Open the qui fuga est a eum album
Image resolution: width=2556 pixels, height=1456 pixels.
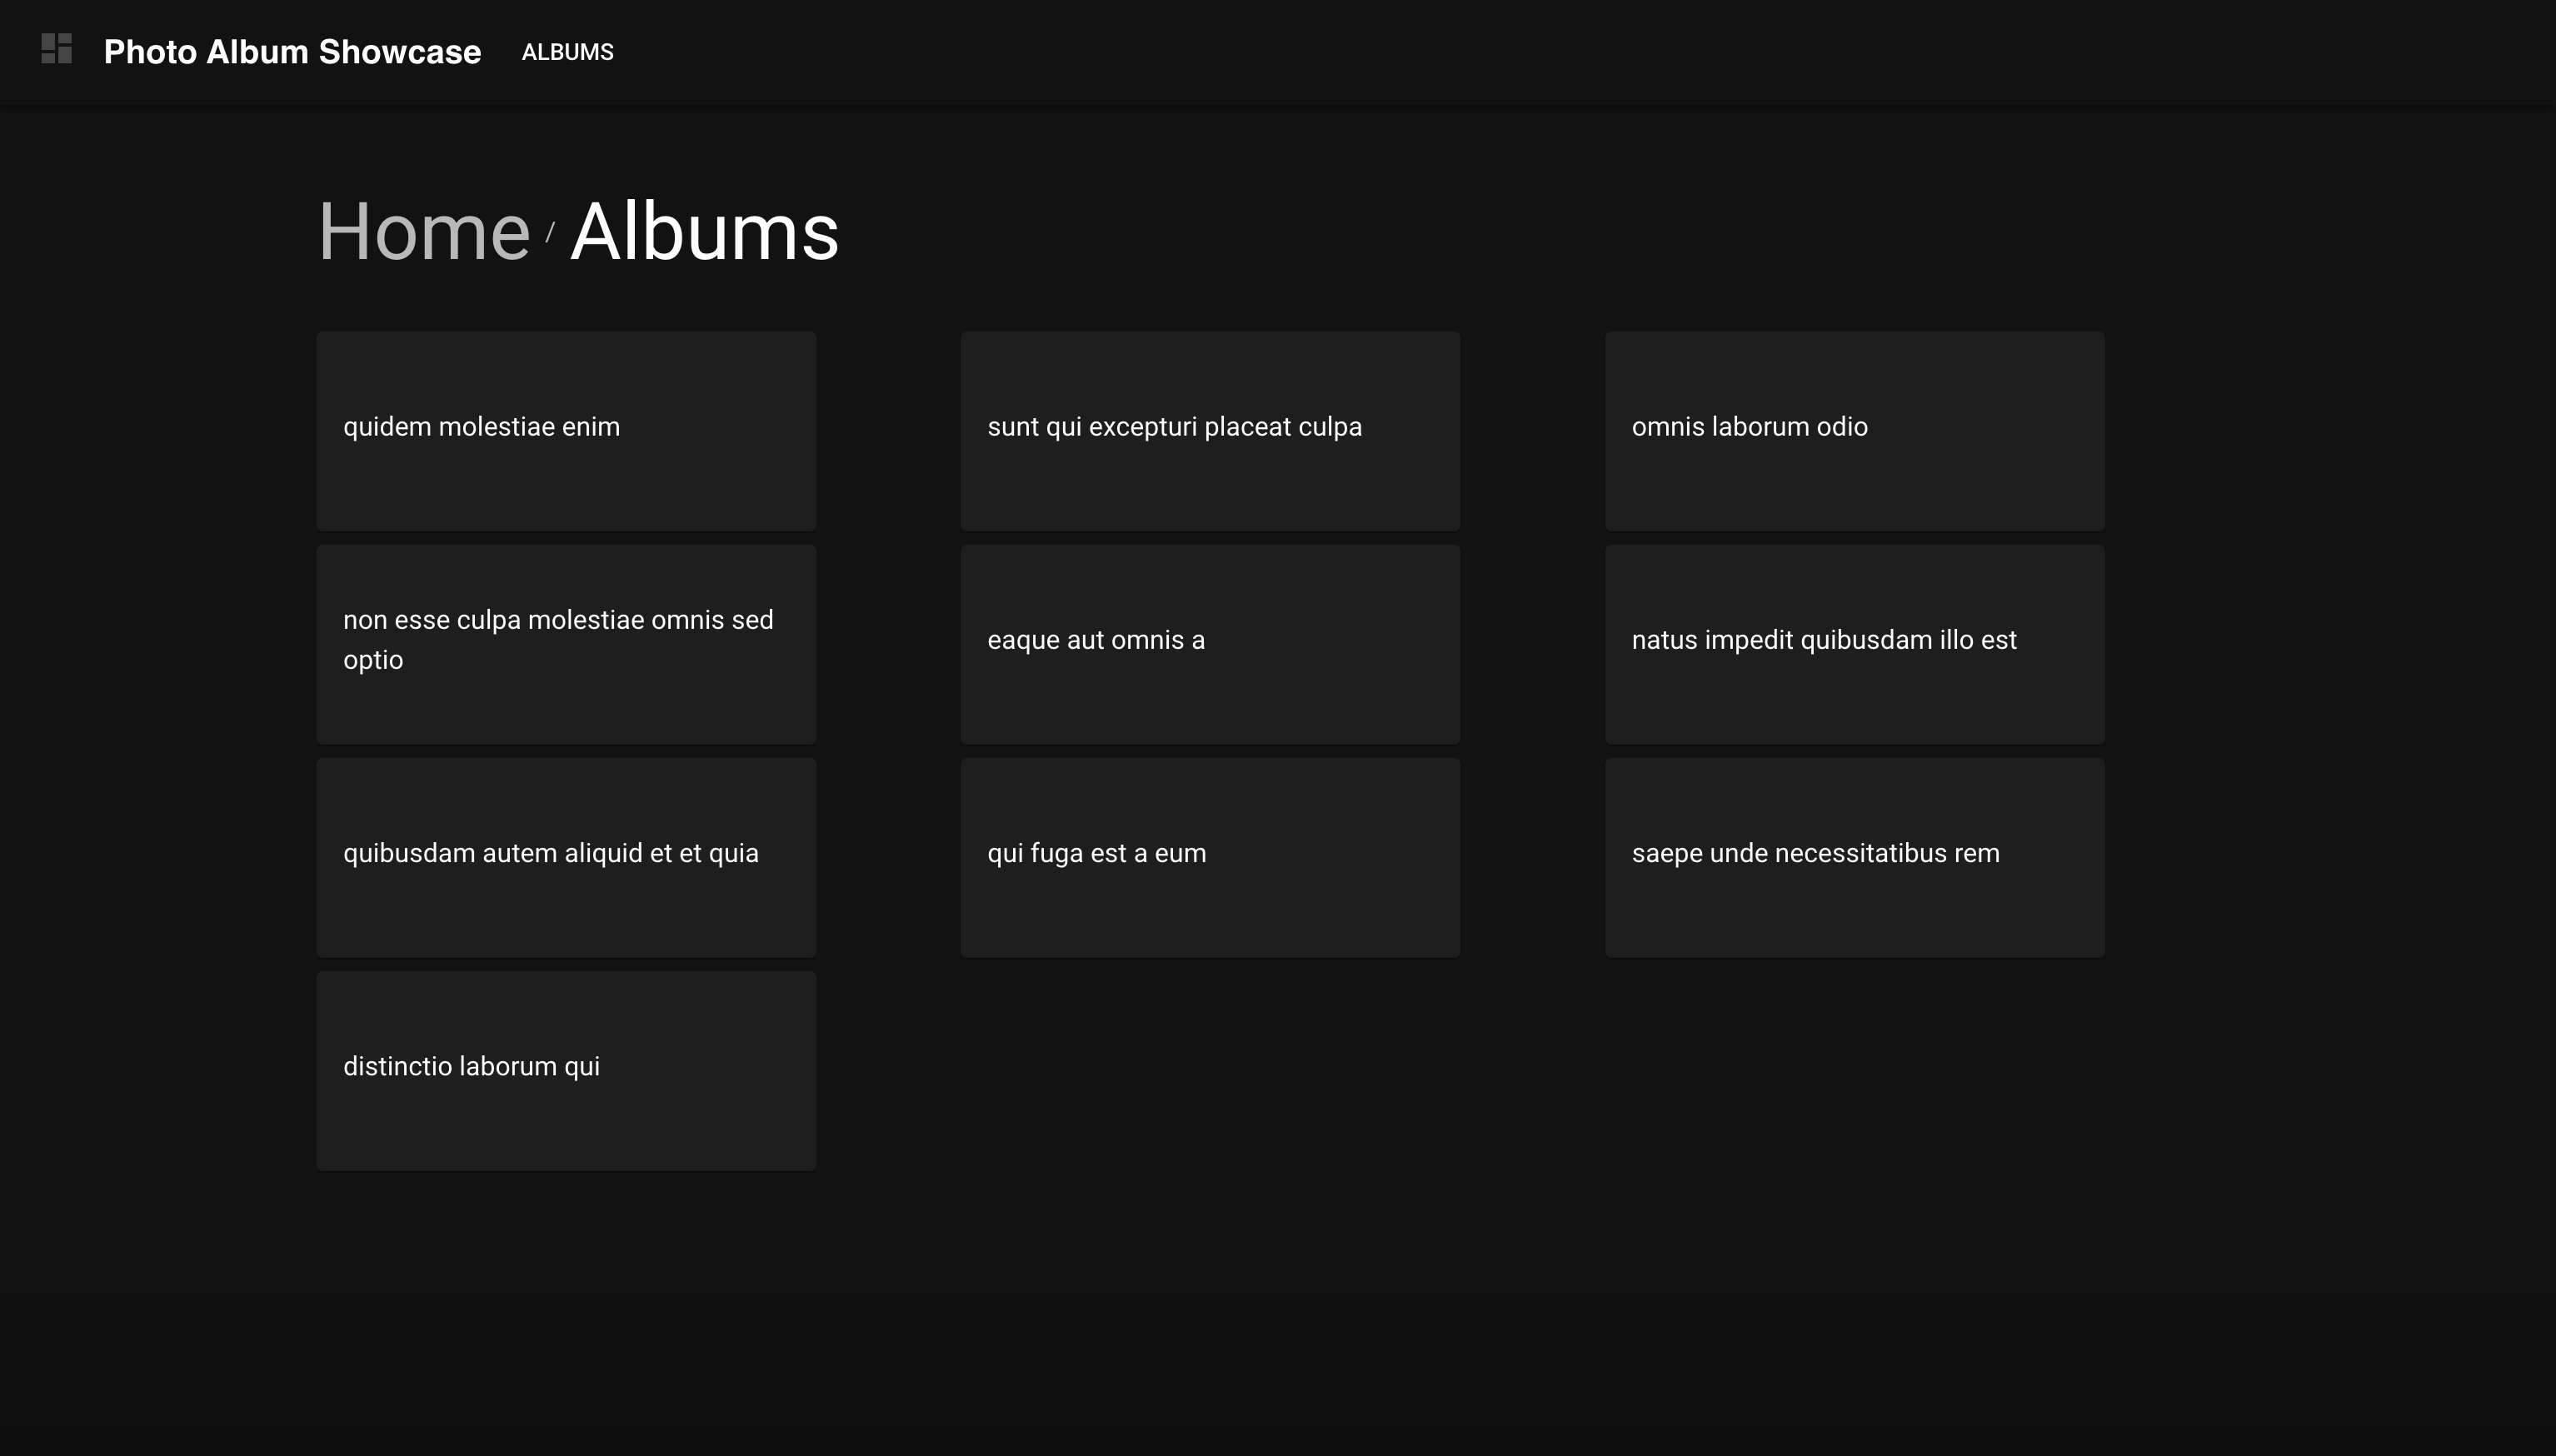pos(1210,856)
